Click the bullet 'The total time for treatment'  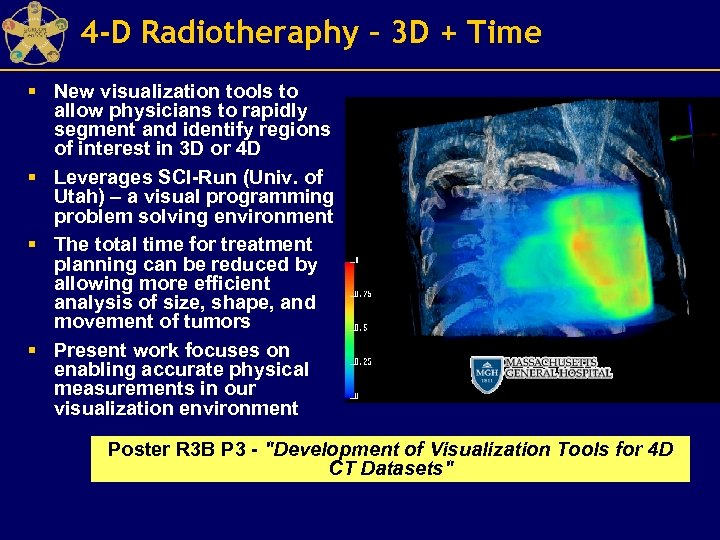pyautogui.click(x=183, y=244)
